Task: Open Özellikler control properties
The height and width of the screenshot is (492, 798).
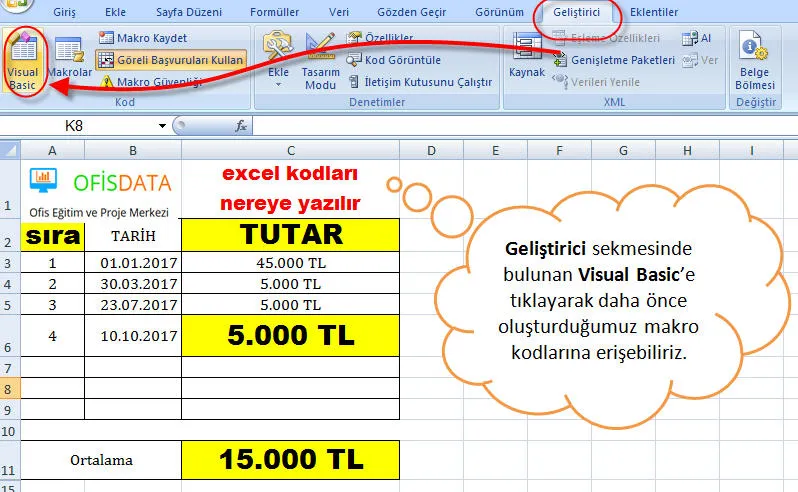Action: 385,38
